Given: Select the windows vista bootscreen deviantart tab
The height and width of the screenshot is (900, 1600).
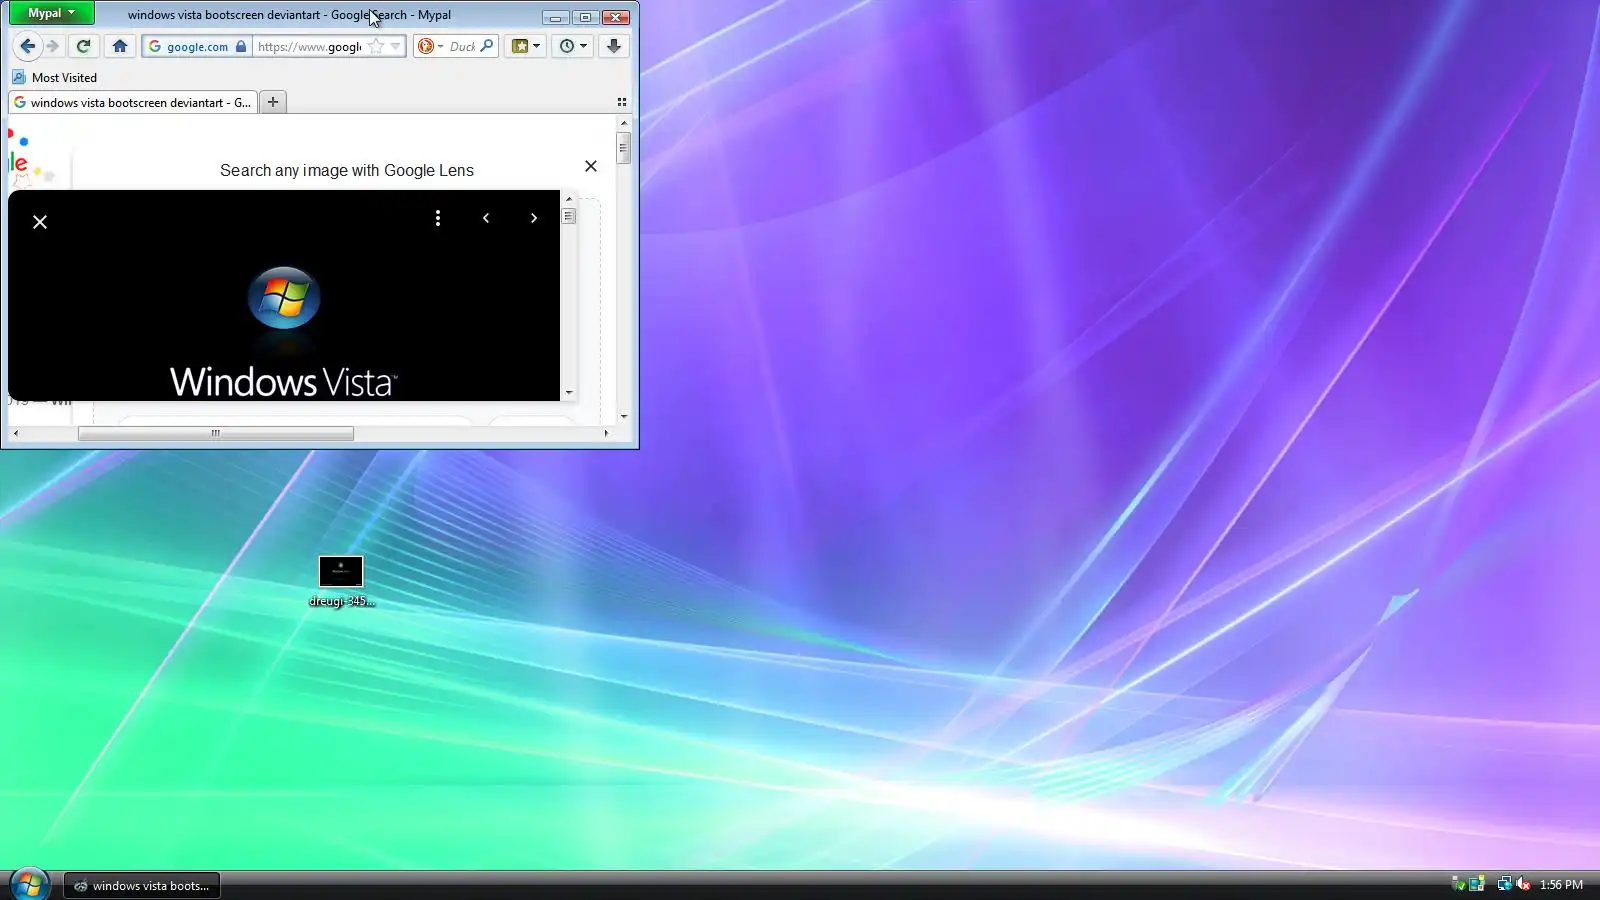Looking at the screenshot, I should [133, 102].
